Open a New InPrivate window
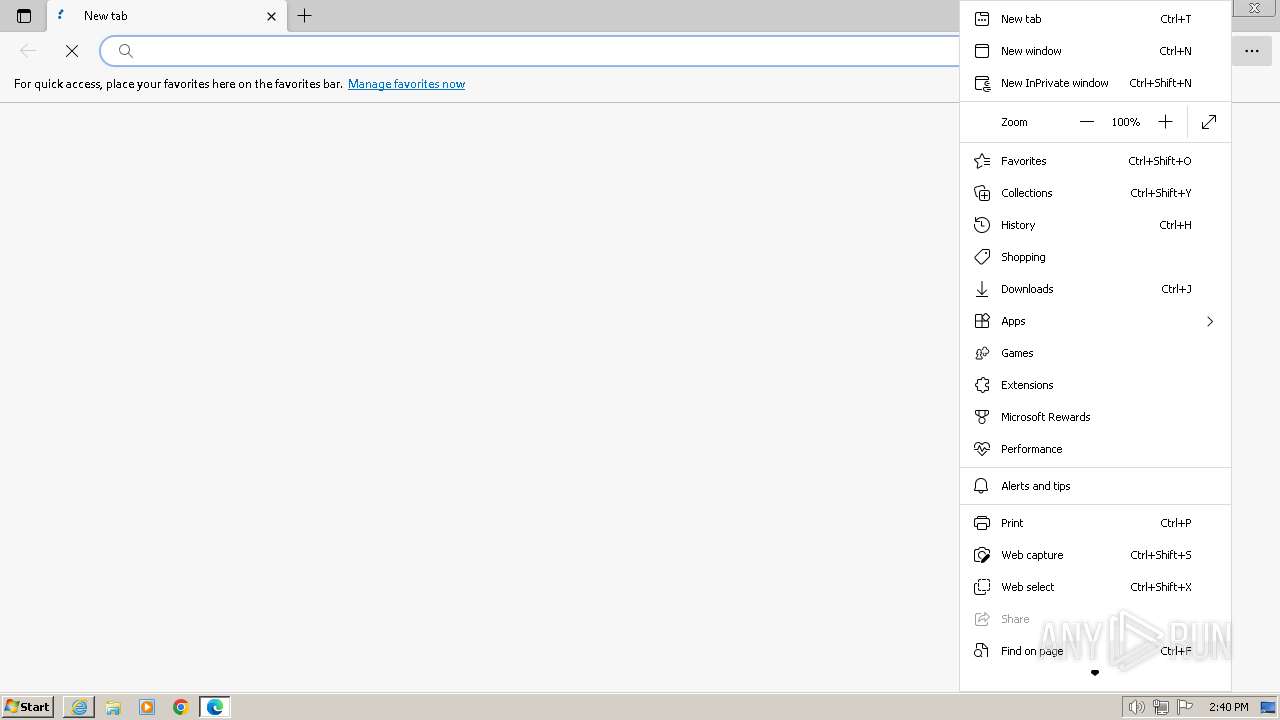Viewport: 1280px width, 720px height. tap(1095, 83)
